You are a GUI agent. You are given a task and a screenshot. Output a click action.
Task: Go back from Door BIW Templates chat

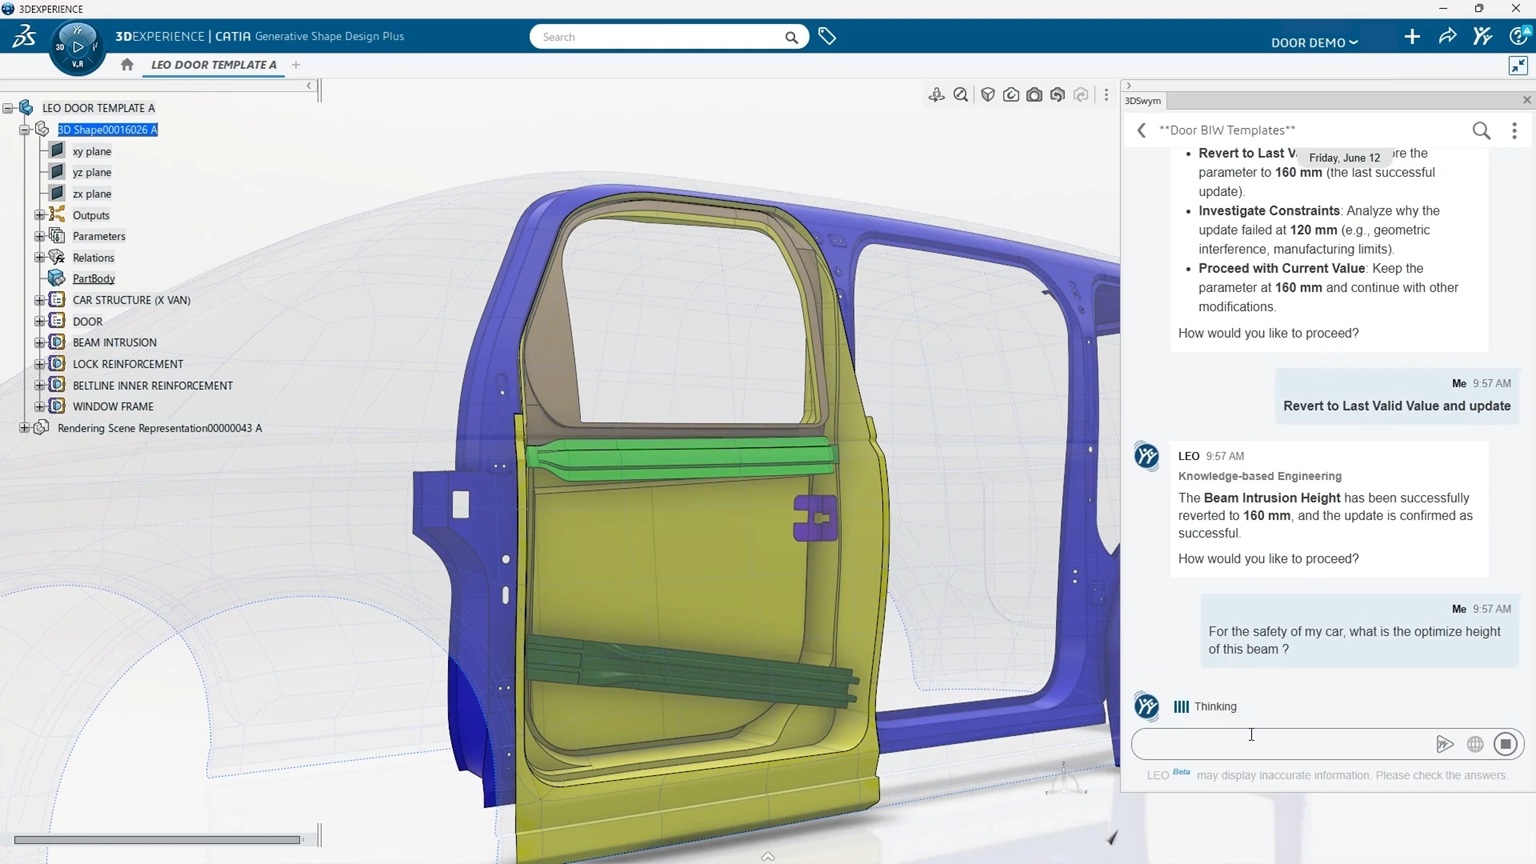[1141, 130]
